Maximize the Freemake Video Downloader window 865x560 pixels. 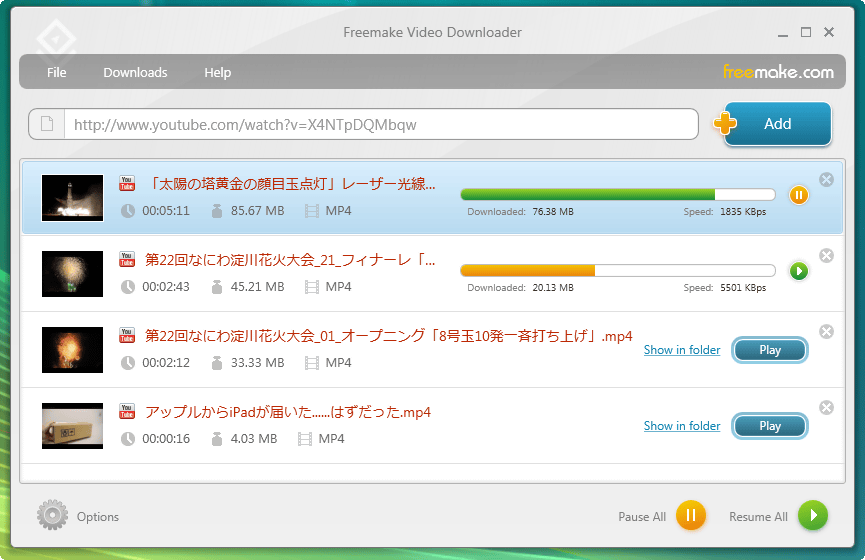806,32
